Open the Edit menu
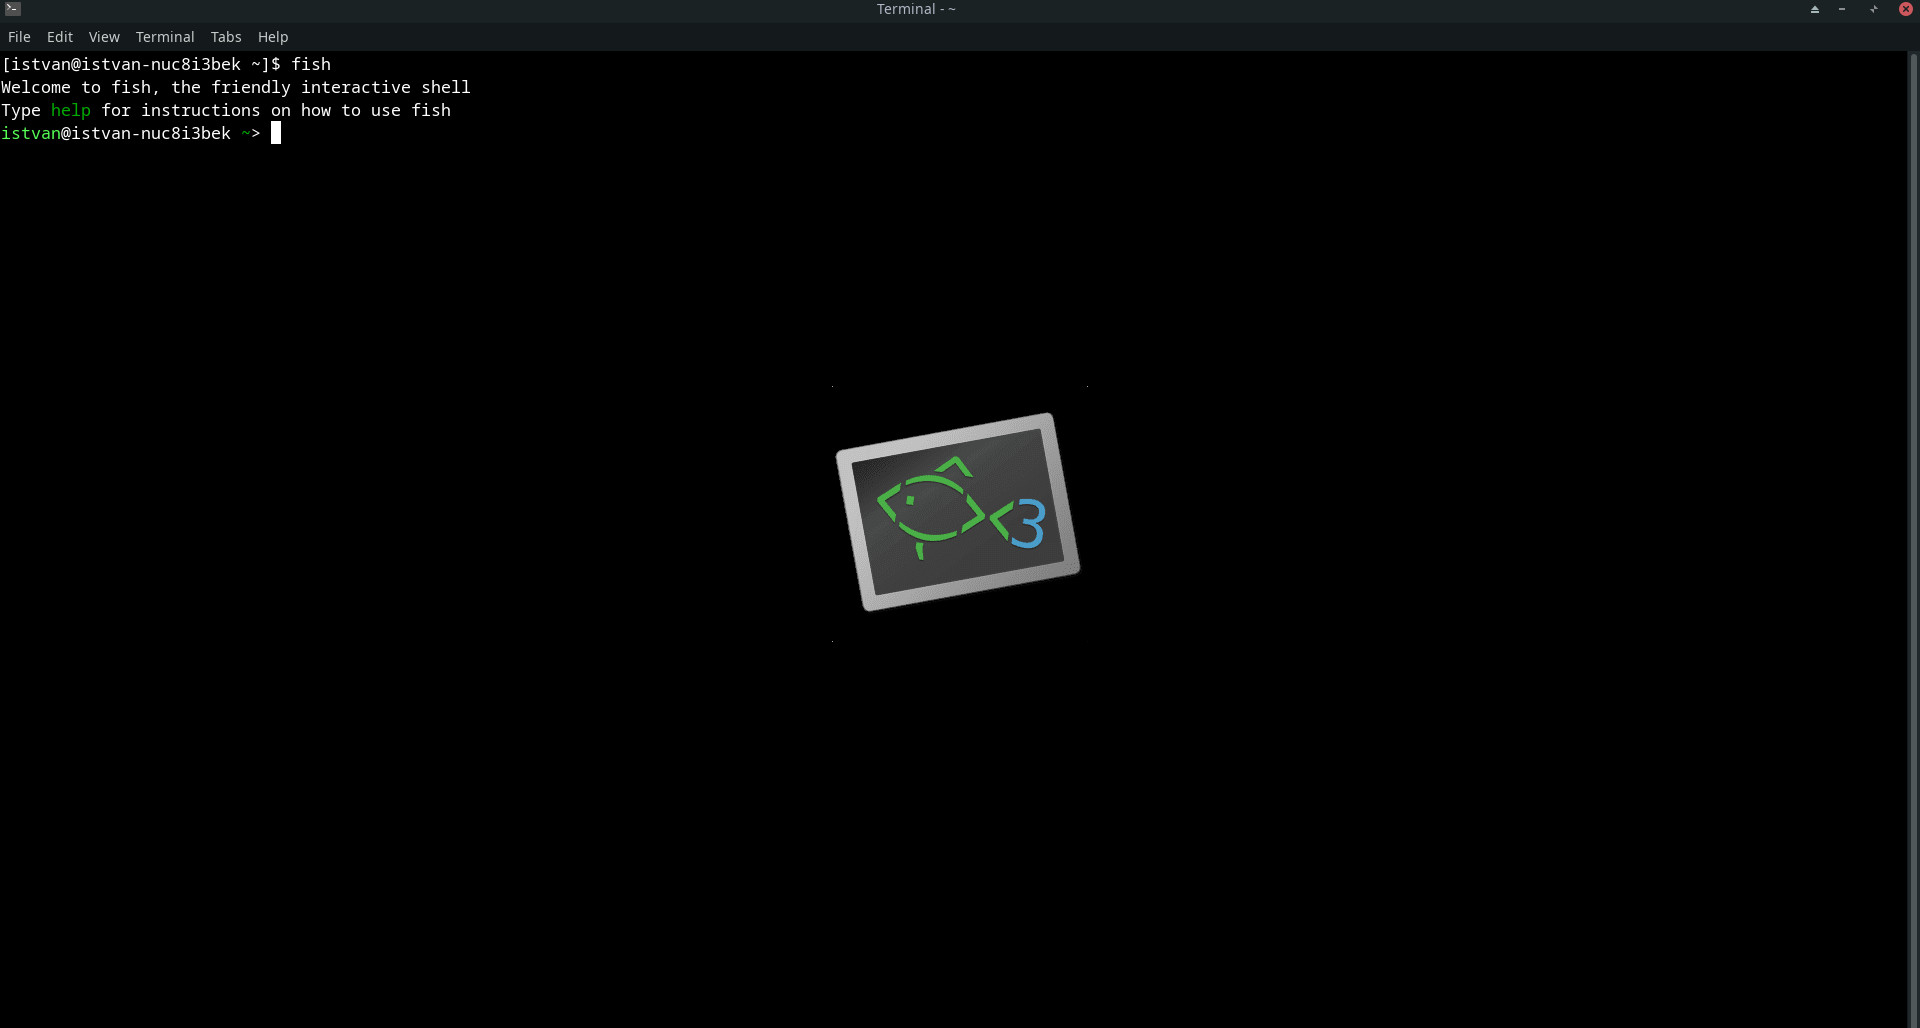The width and height of the screenshot is (1920, 1028). click(x=60, y=37)
